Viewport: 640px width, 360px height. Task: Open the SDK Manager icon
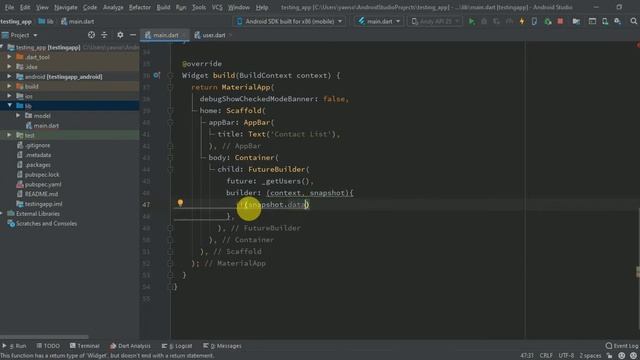point(618,21)
